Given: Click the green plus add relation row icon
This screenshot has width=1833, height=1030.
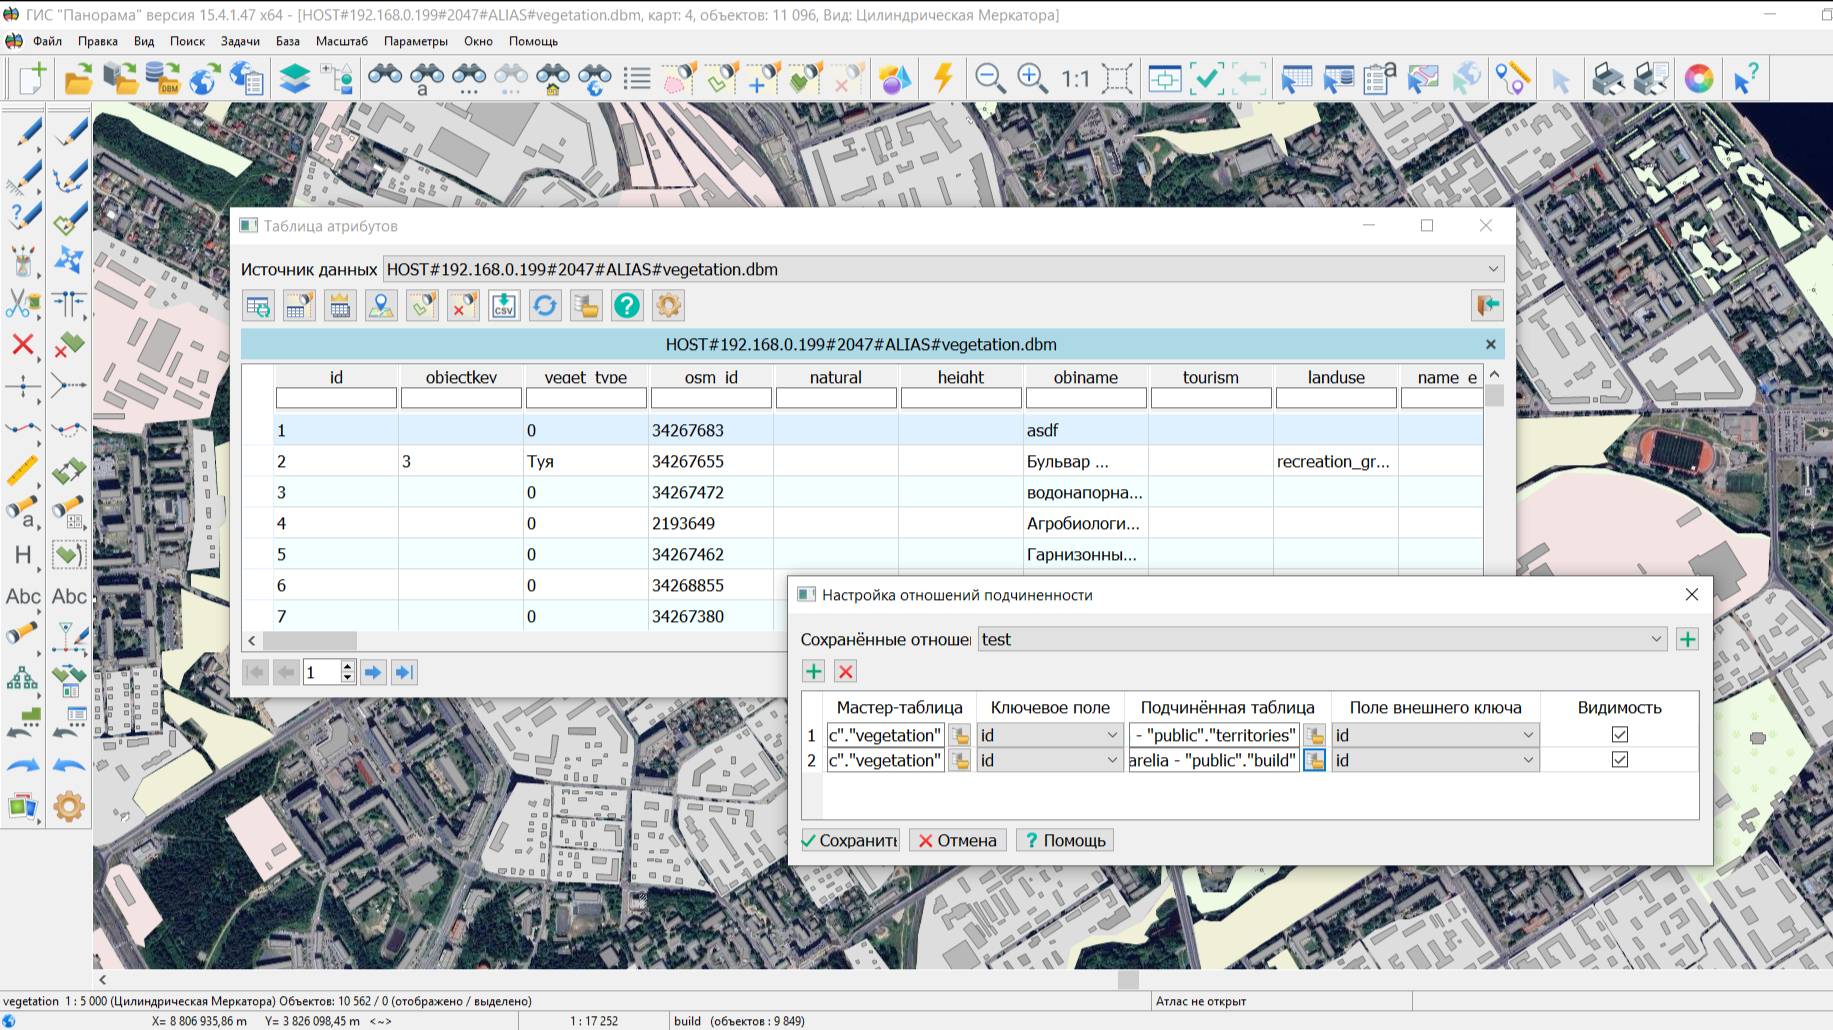Looking at the screenshot, I should (x=813, y=672).
